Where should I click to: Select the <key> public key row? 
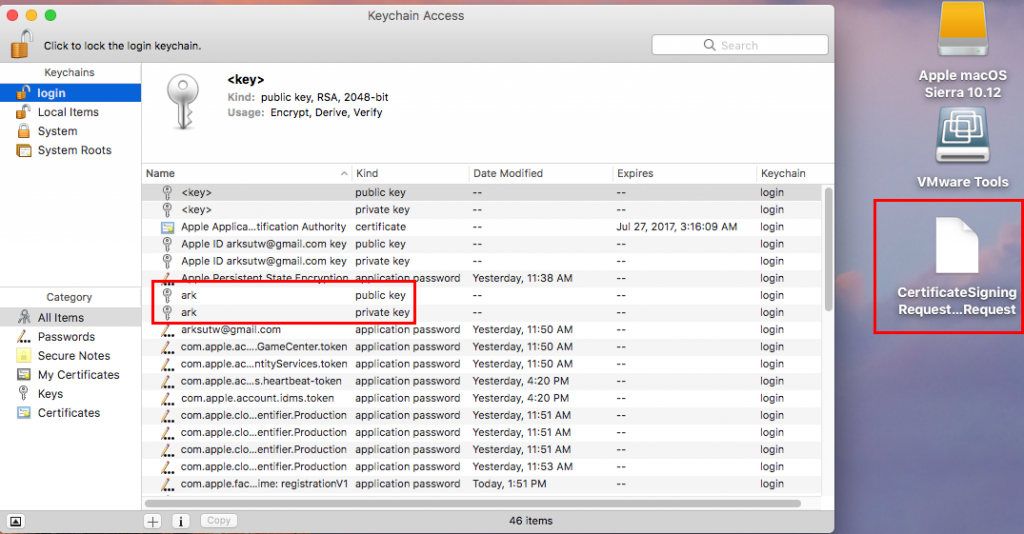coord(482,193)
